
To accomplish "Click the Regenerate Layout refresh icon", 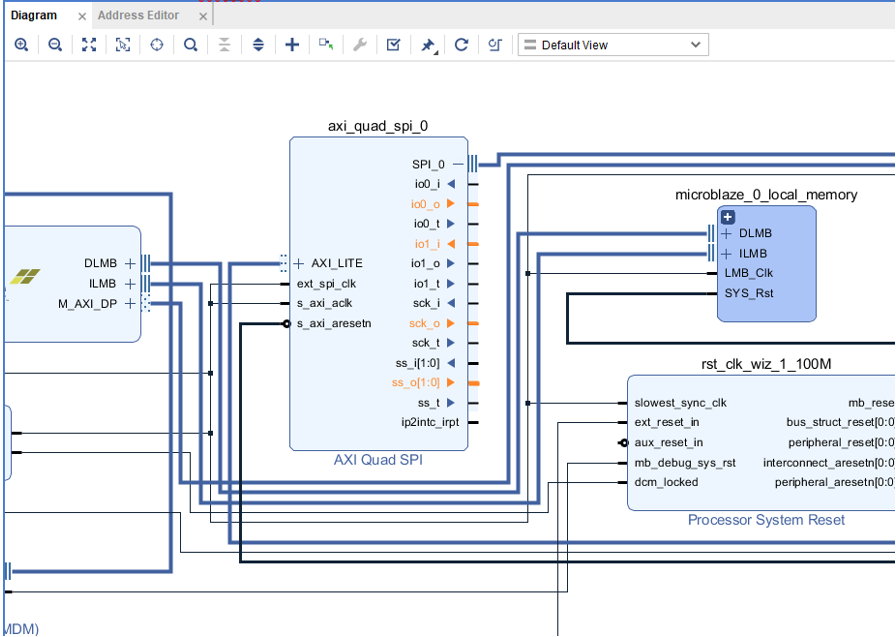I will pos(461,45).
